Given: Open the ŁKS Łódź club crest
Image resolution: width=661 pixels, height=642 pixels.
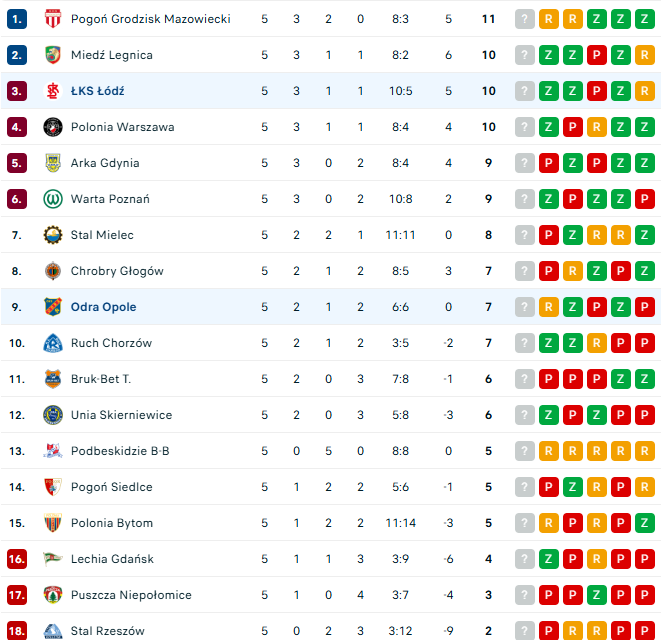Looking at the screenshot, I should 53,91.
